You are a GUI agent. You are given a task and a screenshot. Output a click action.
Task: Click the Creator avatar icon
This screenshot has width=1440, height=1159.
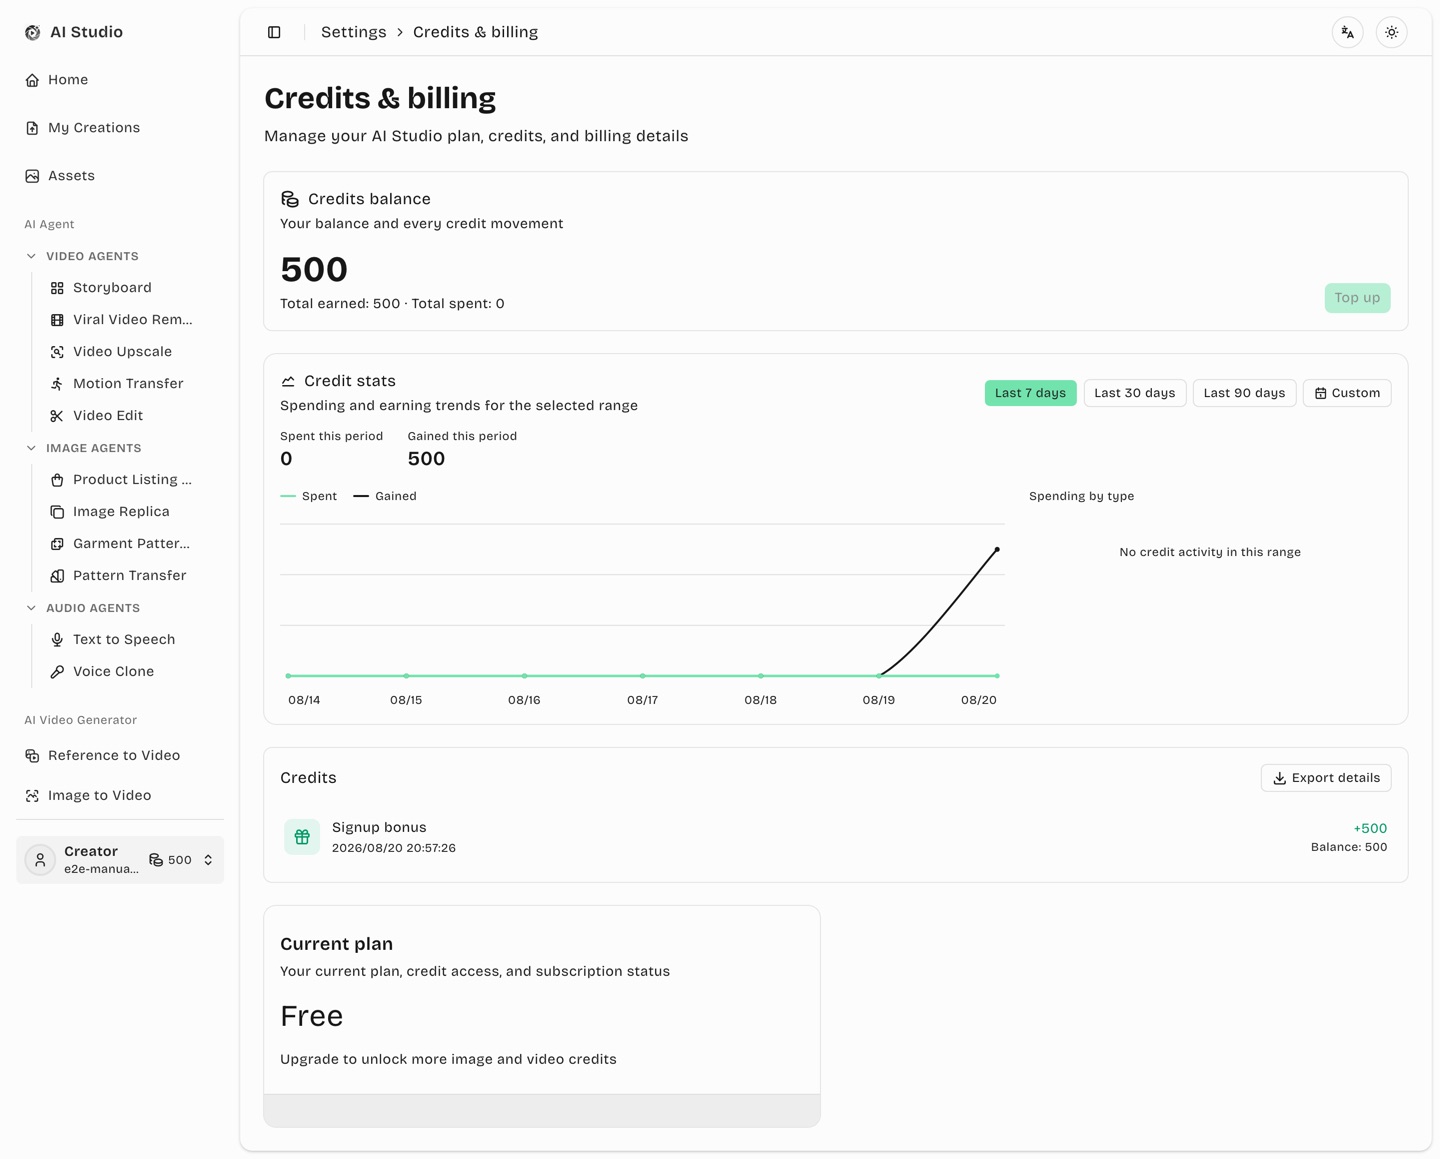tap(40, 860)
